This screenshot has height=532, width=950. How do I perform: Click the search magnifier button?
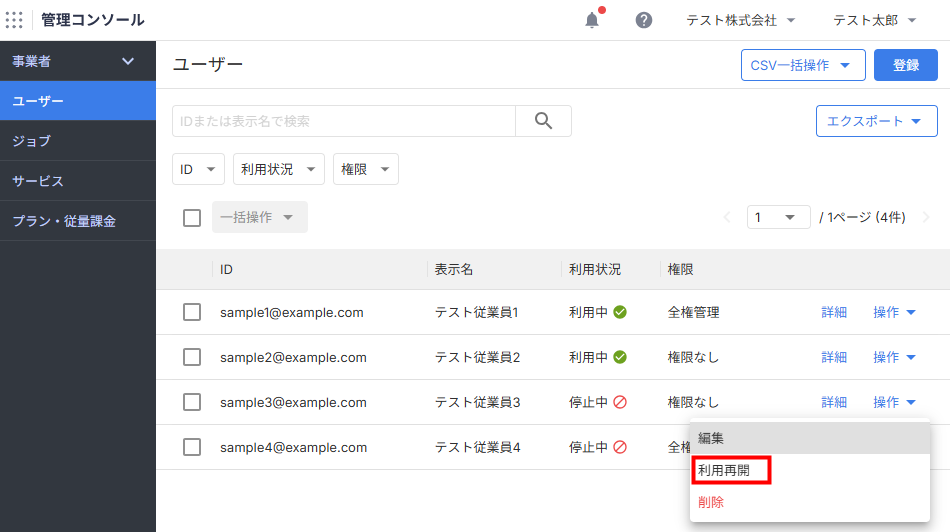(x=543, y=121)
